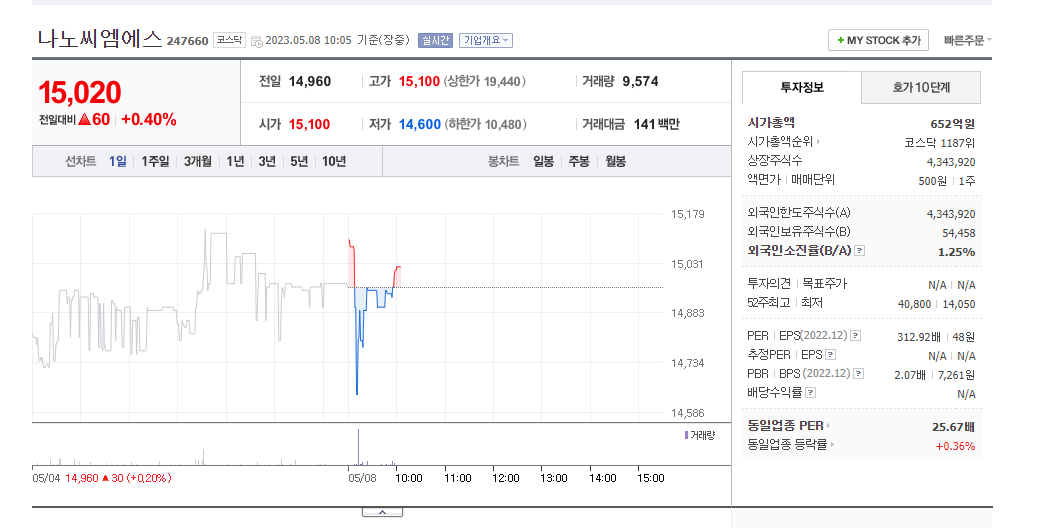This screenshot has height=528, width=1044.
Task: Click the 외국인소진율 value 1.25%
Action: pos(957,252)
